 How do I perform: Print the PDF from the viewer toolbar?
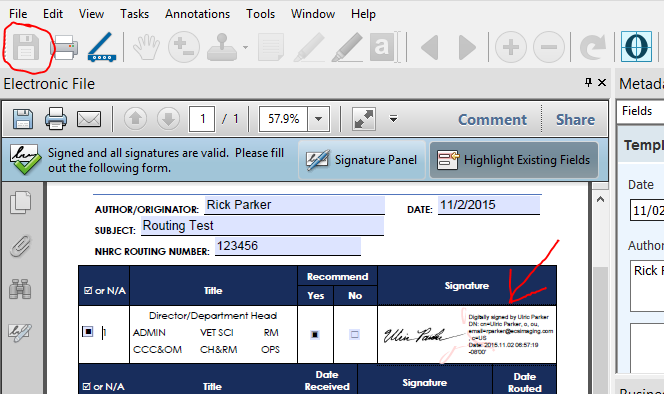coord(56,119)
